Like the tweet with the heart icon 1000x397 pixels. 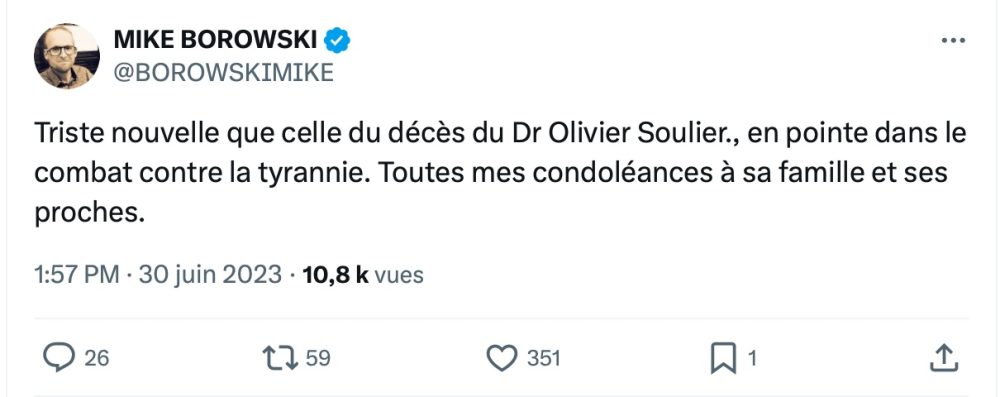pyautogui.click(x=502, y=358)
